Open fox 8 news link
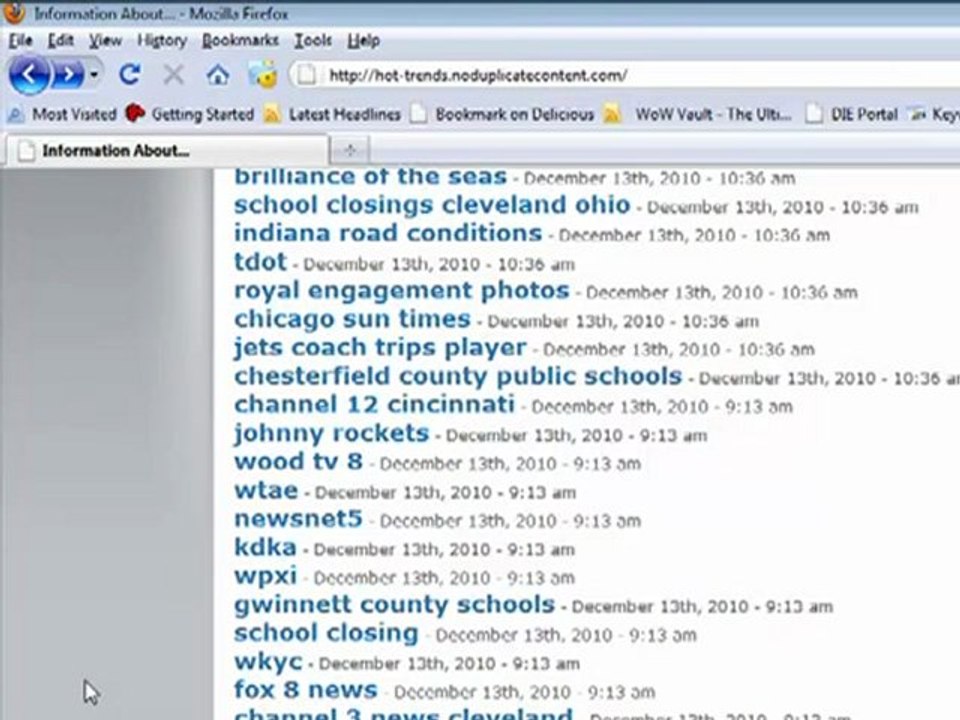This screenshot has height=720, width=960. pos(306,690)
